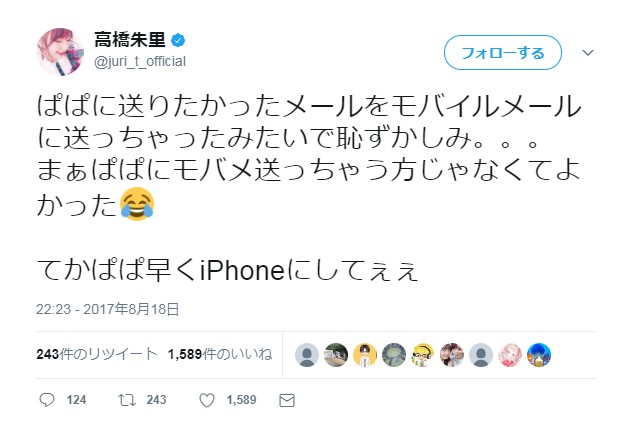View the 243件のリツイート list
The width and height of the screenshot is (633, 437).
(97, 354)
